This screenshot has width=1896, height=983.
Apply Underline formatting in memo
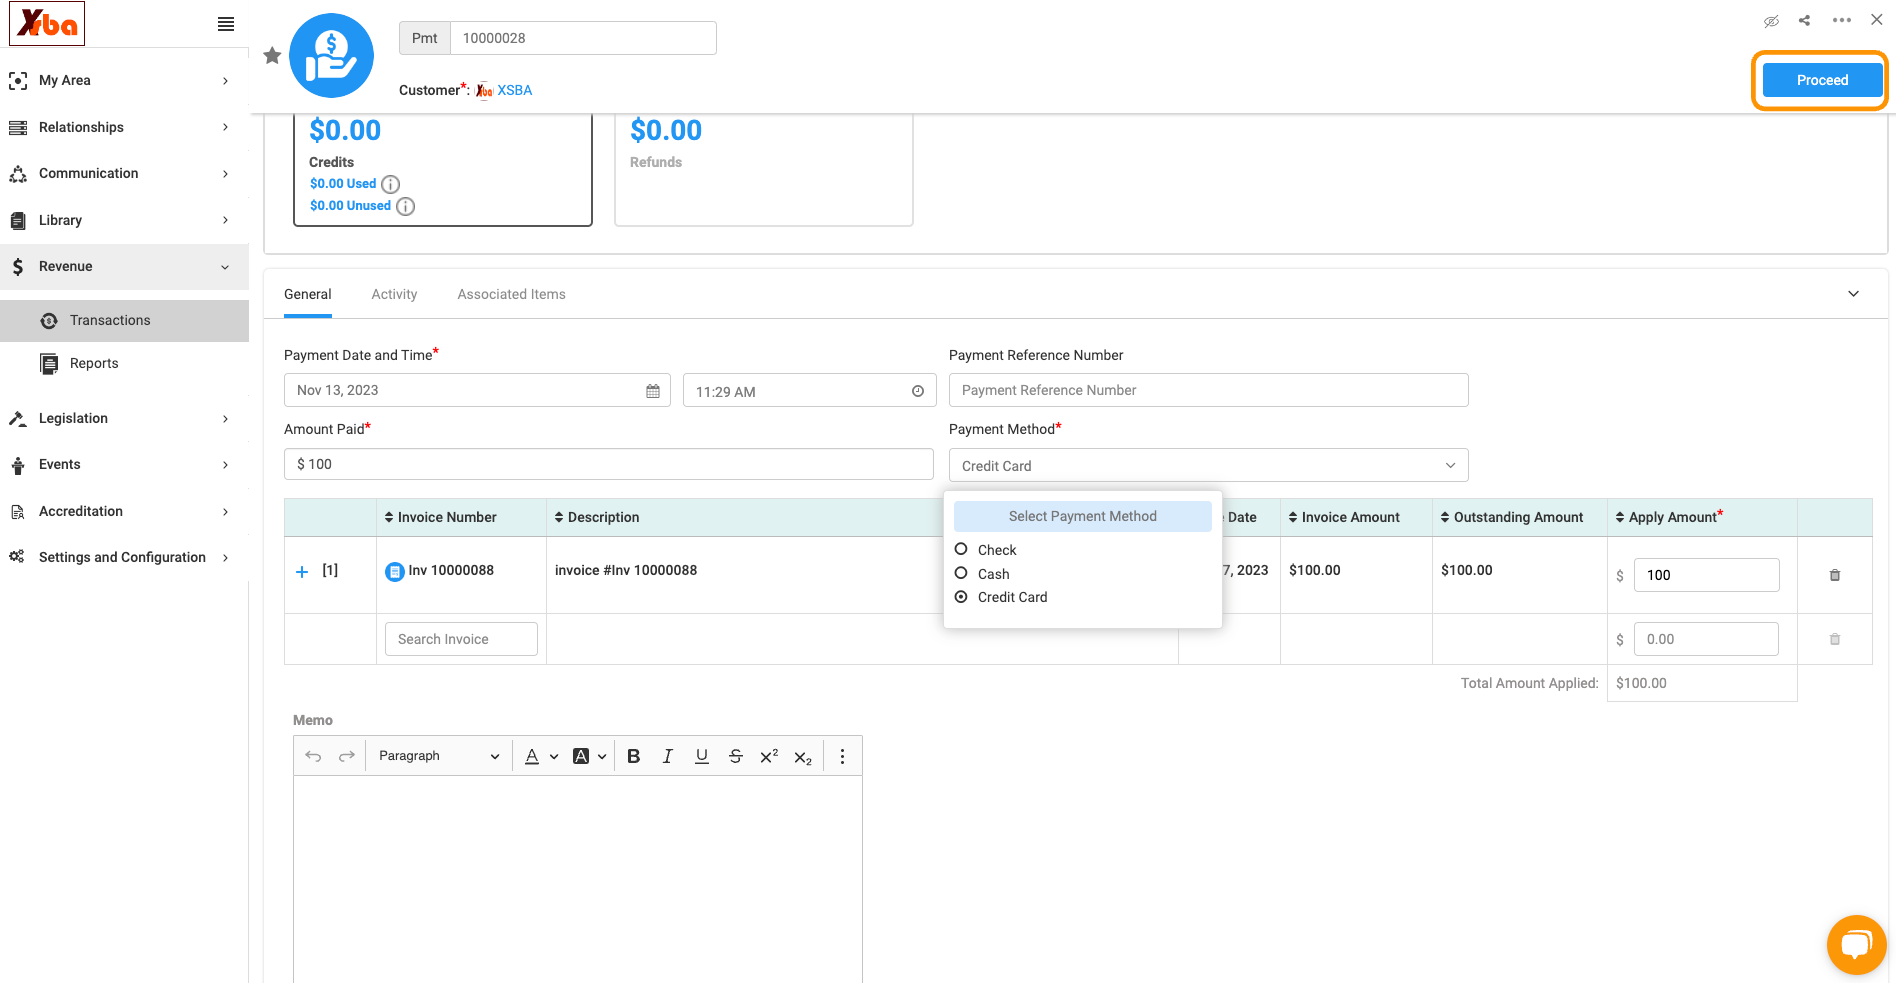tap(702, 756)
